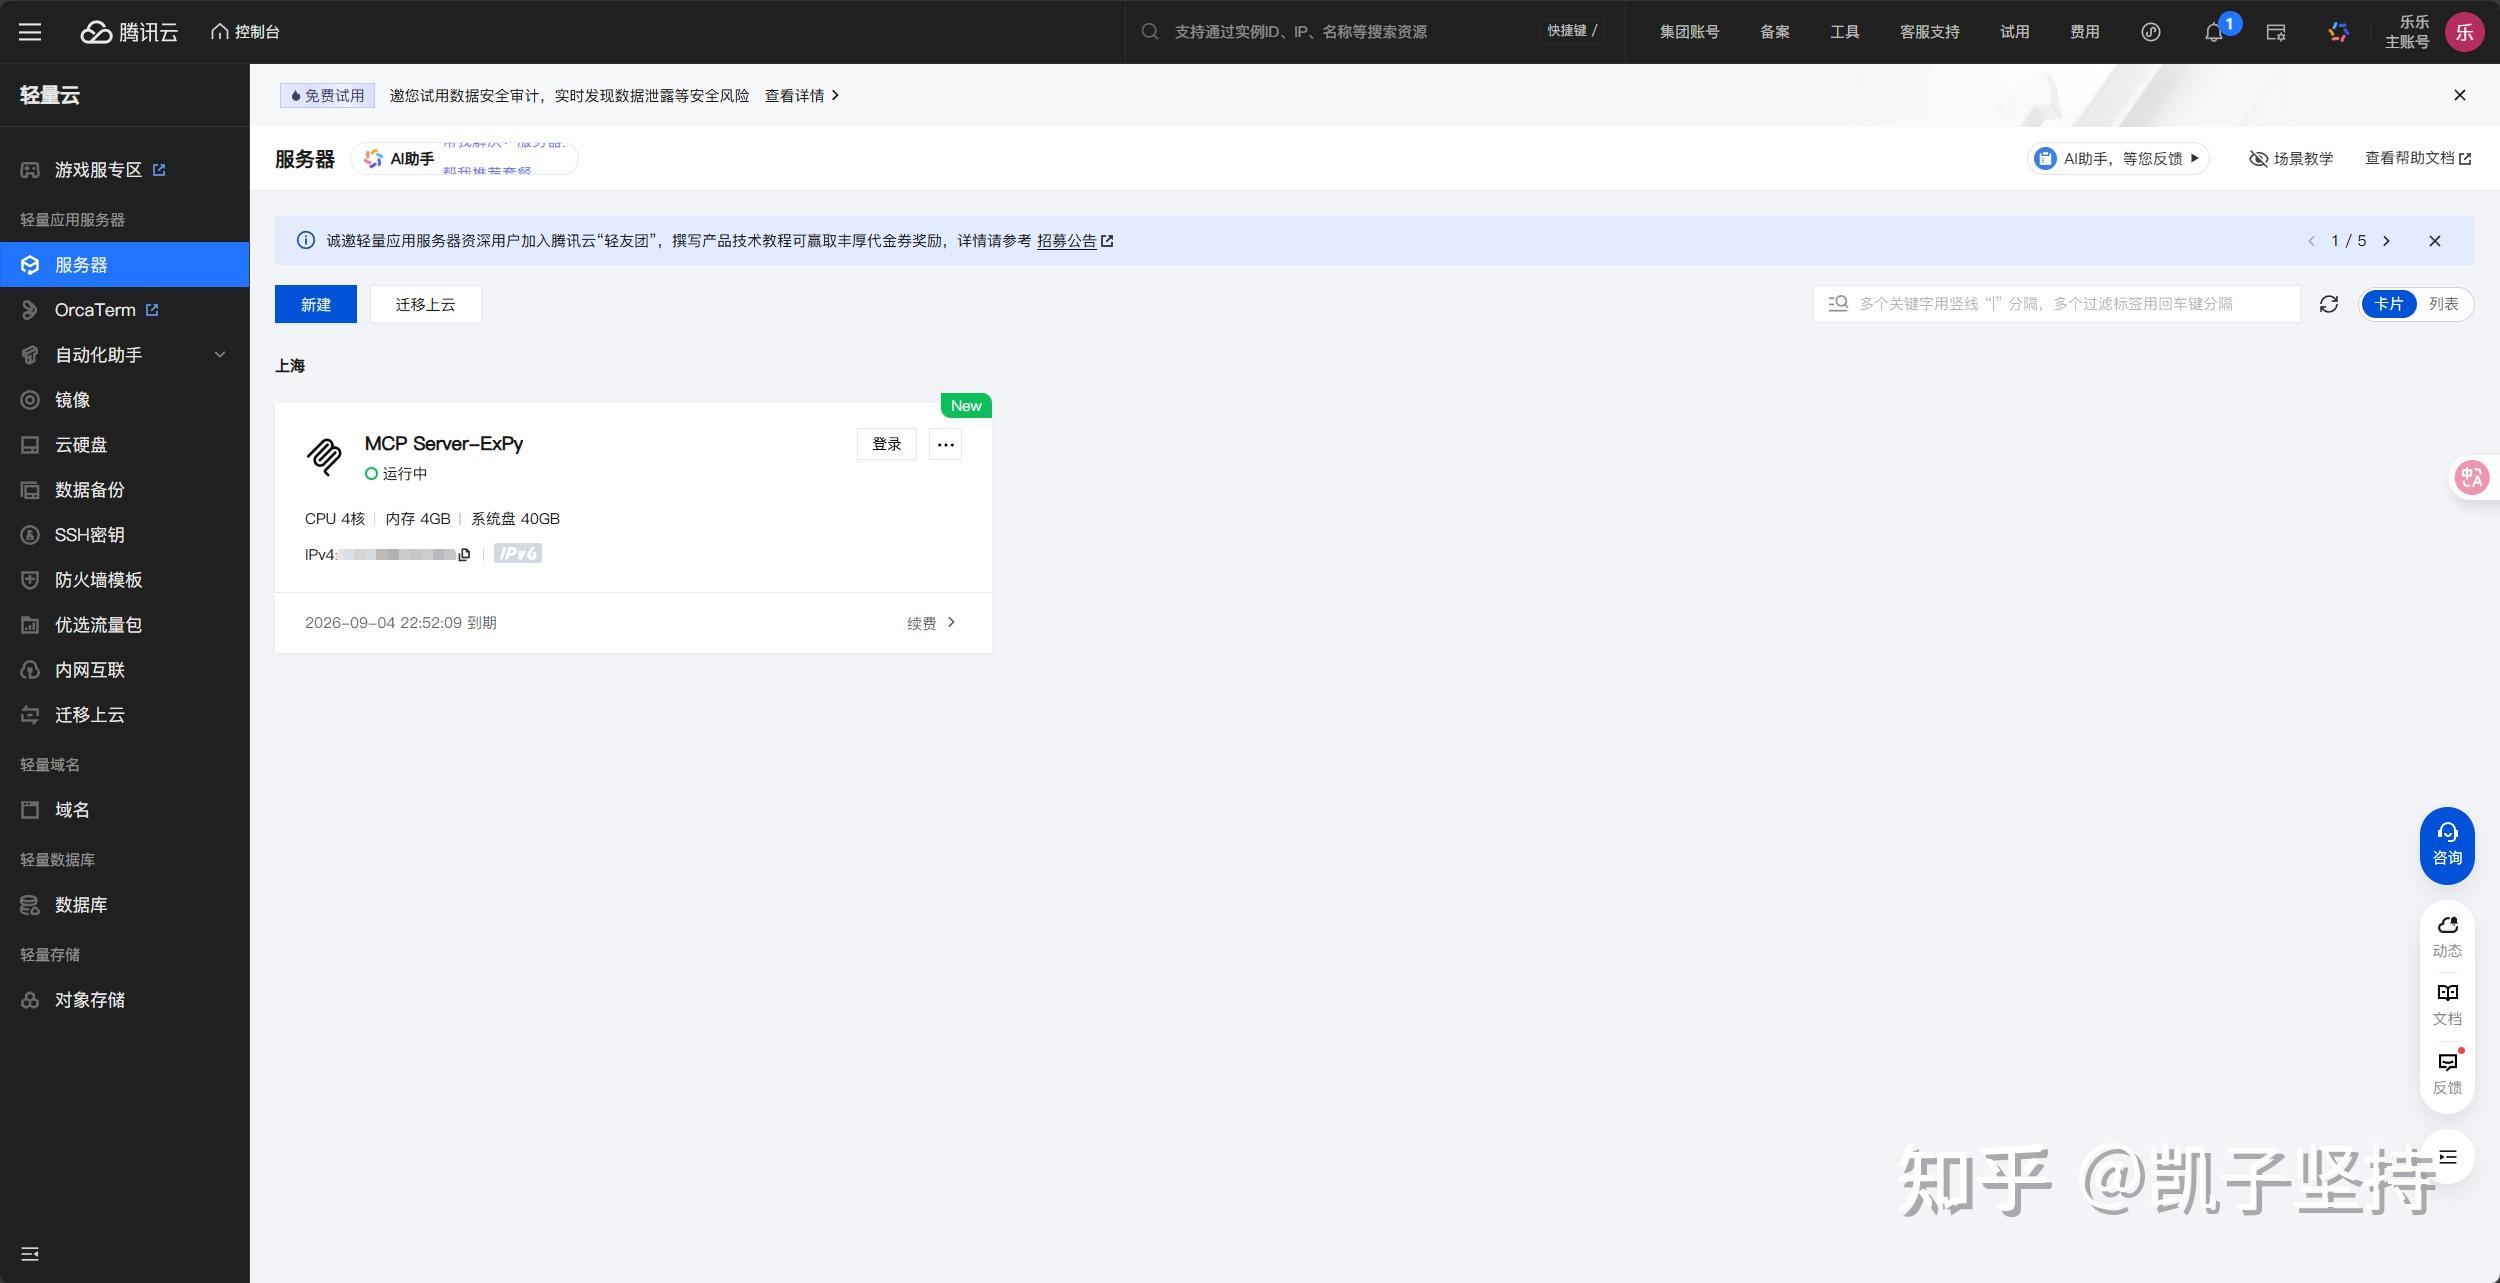Open the more actions menu on server card
The height and width of the screenshot is (1283, 2500).
click(x=945, y=444)
